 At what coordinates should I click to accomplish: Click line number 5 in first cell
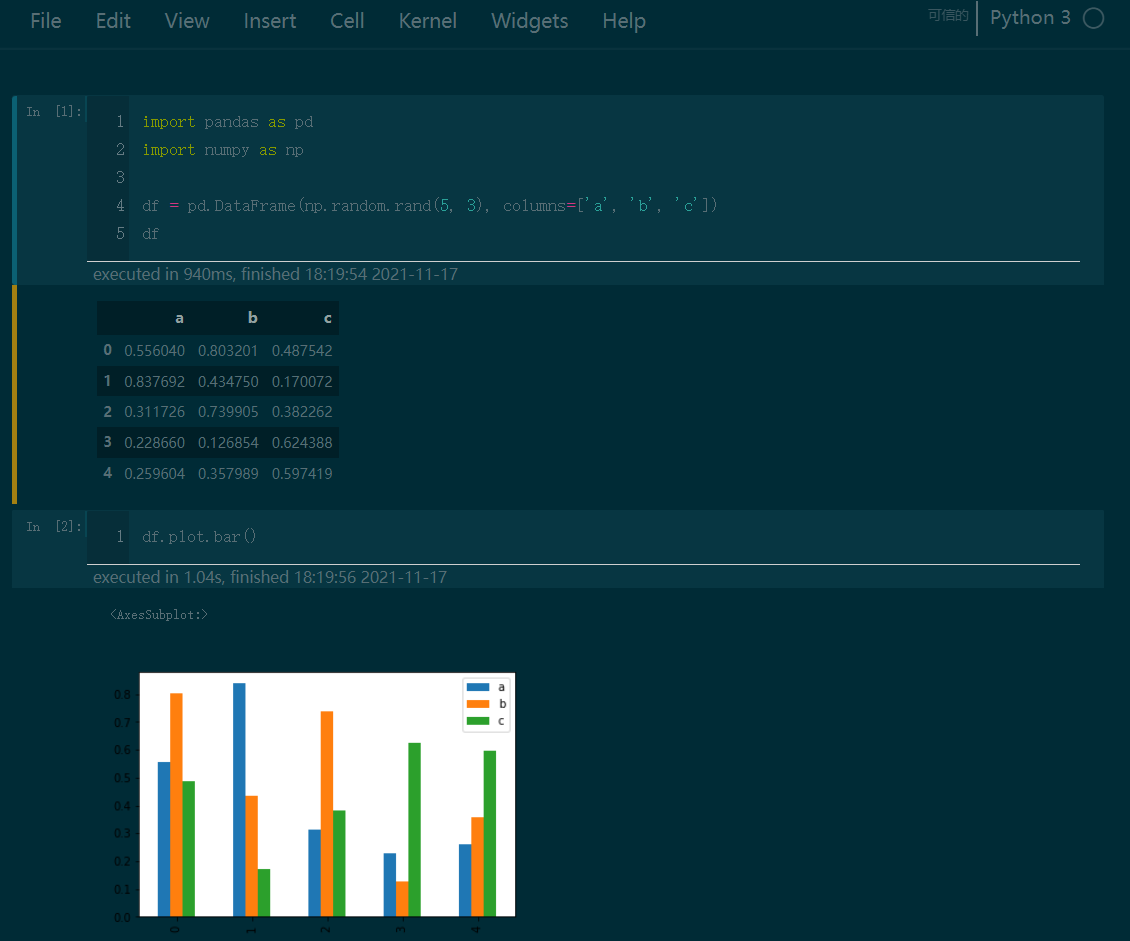click(x=120, y=233)
